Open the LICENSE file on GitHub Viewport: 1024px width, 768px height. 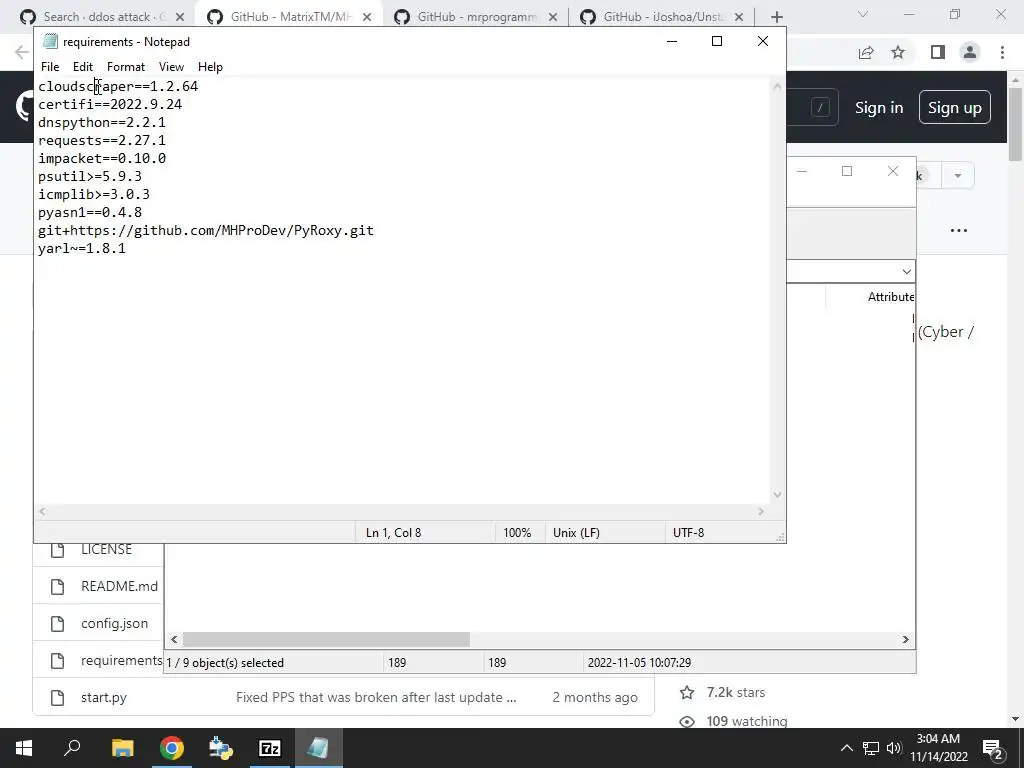click(106, 550)
